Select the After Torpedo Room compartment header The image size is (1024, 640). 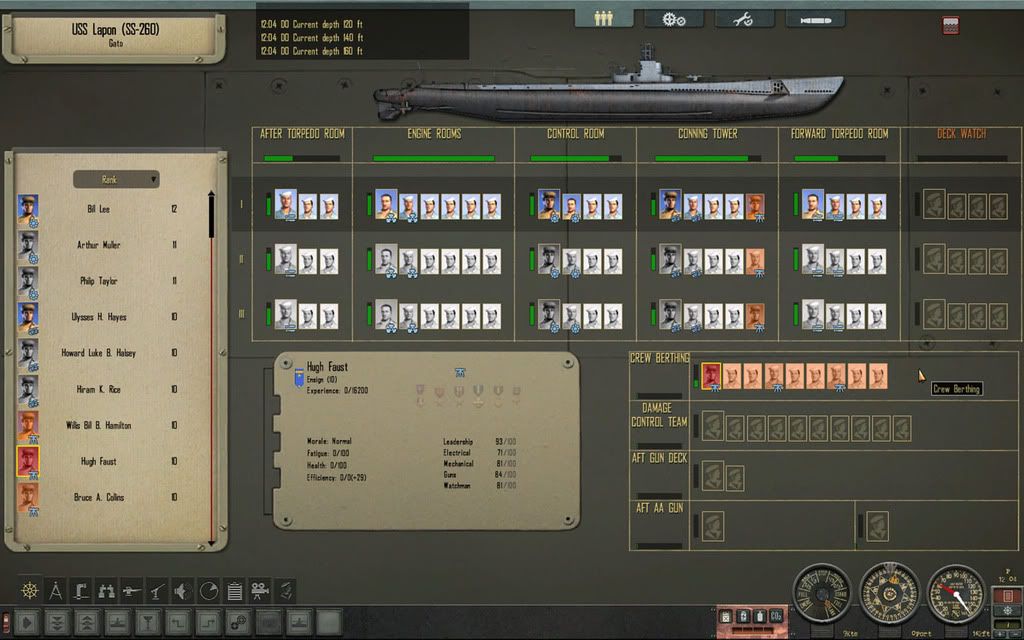pos(302,134)
